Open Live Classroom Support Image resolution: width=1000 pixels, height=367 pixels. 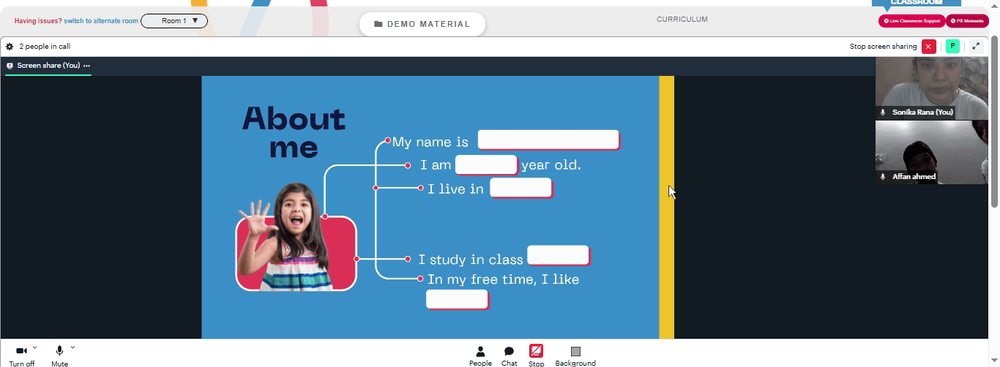pyautogui.click(x=911, y=21)
